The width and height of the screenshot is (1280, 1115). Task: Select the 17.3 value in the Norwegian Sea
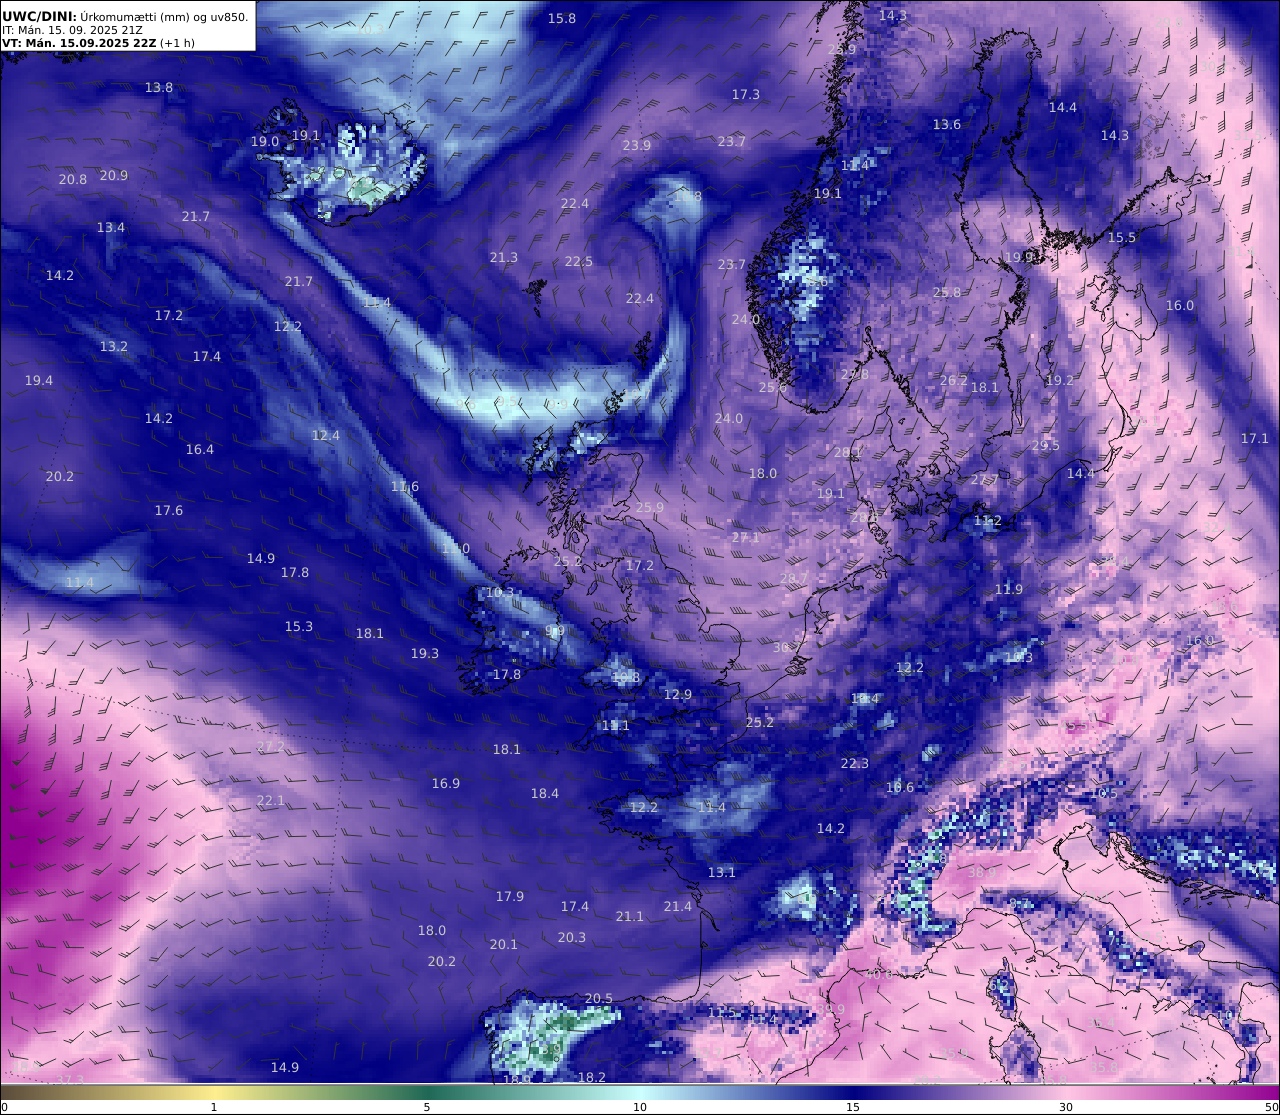(x=746, y=94)
